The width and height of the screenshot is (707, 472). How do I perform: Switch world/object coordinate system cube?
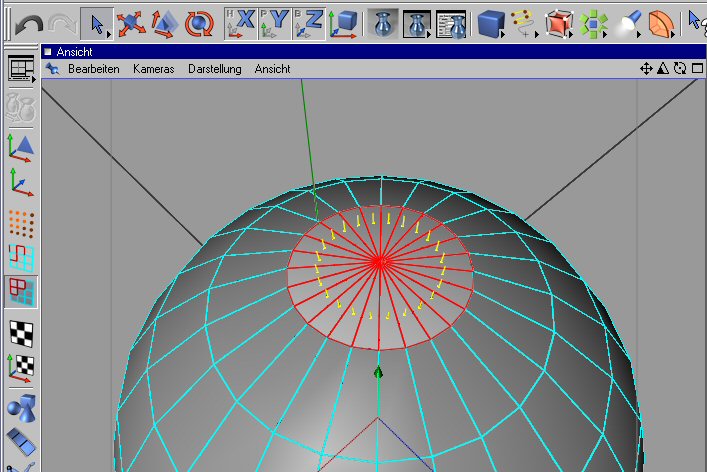tap(344, 22)
